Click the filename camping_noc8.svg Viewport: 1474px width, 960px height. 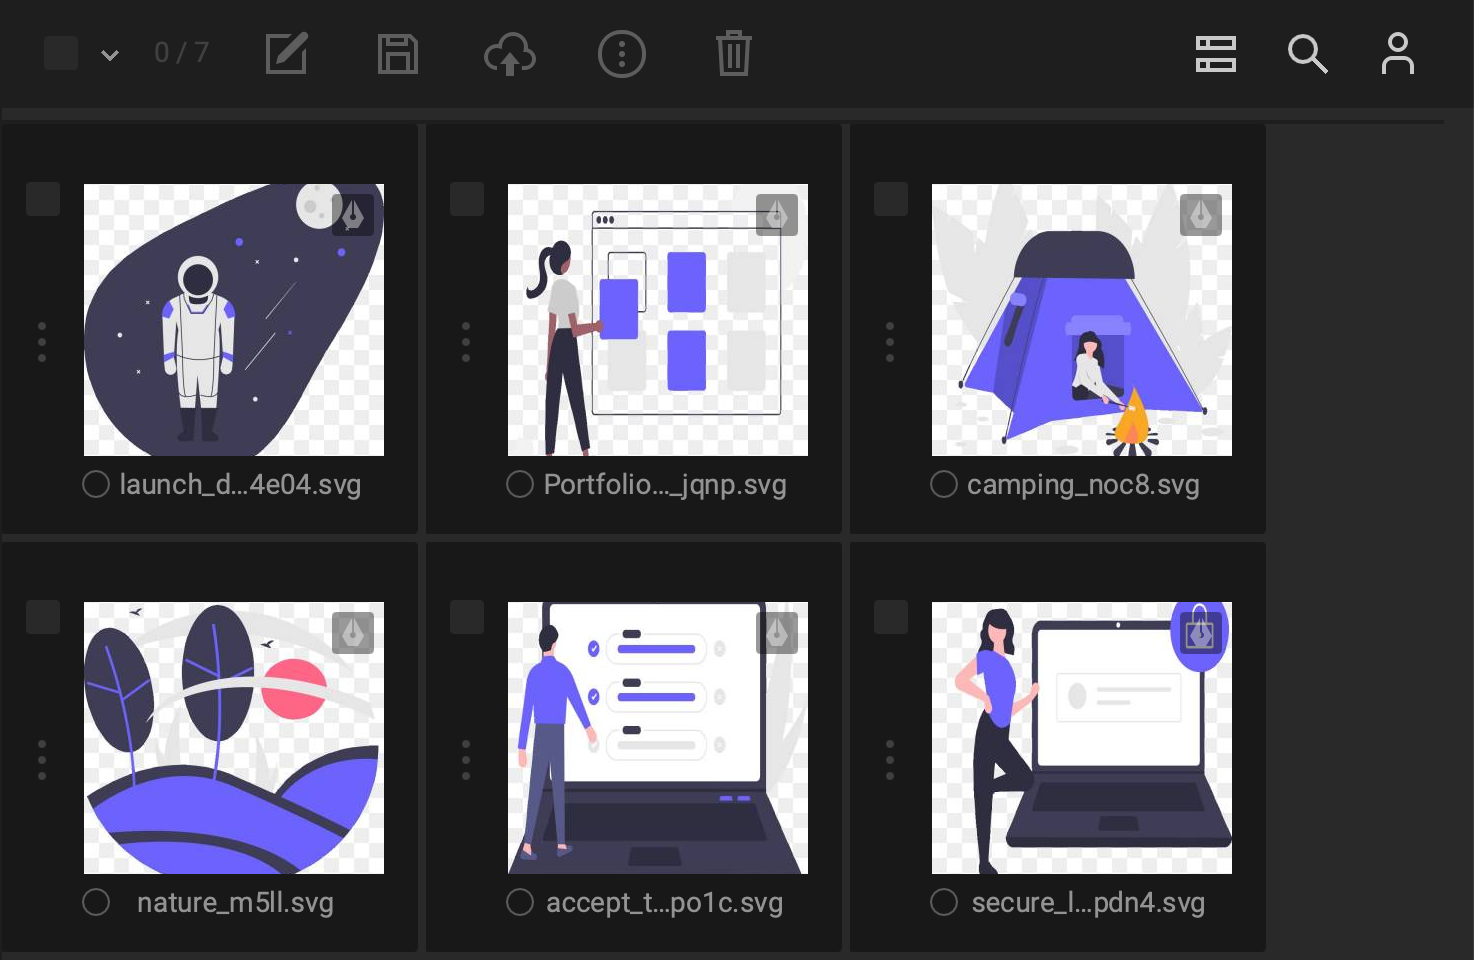click(x=1083, y=484)
